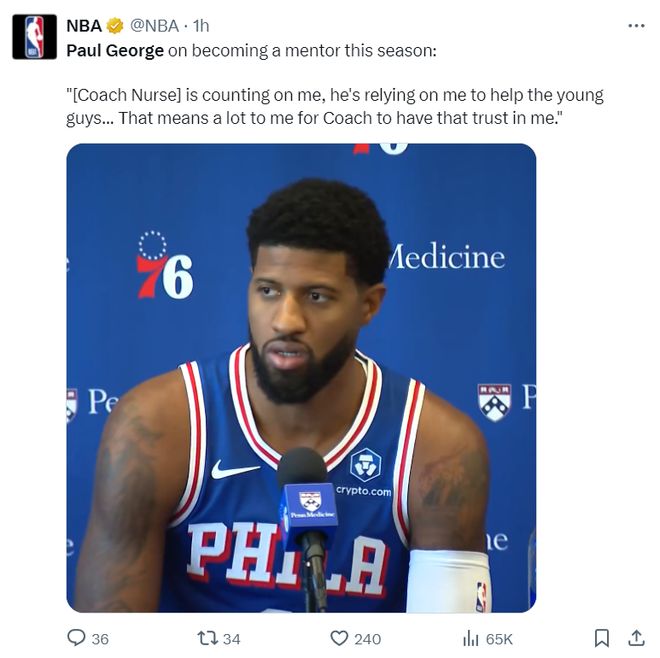The width and height of the screenshot is (660, 658).
Task: Click the 240 likes count
Action: point(367,639)
